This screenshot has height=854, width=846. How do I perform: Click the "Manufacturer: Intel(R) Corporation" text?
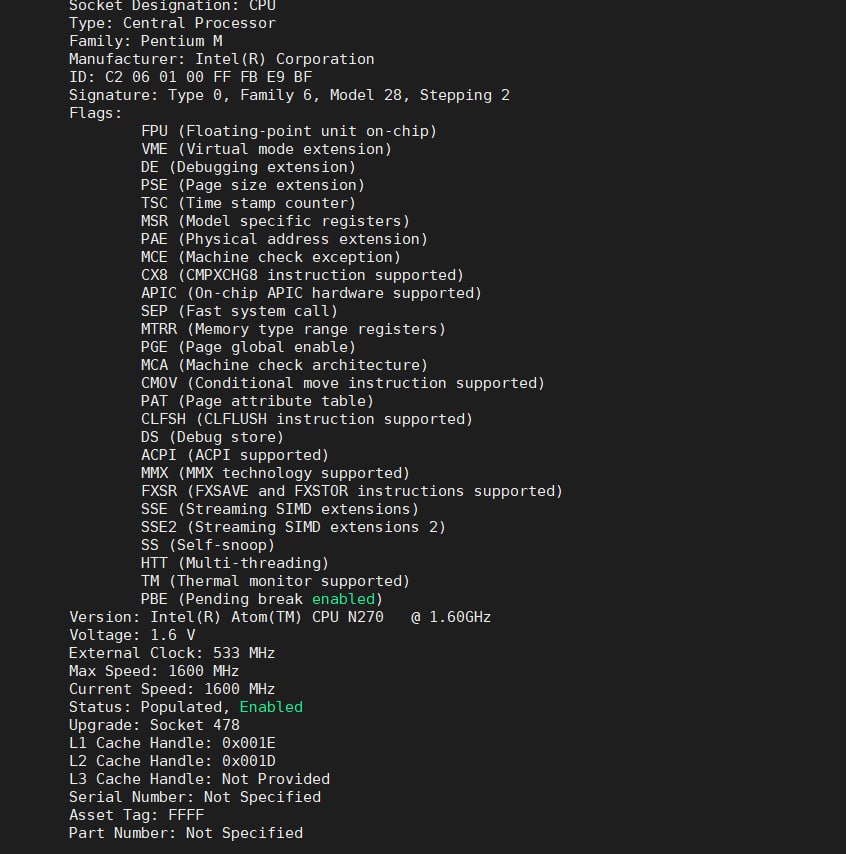pyautogui.click(x=222, y=59)
